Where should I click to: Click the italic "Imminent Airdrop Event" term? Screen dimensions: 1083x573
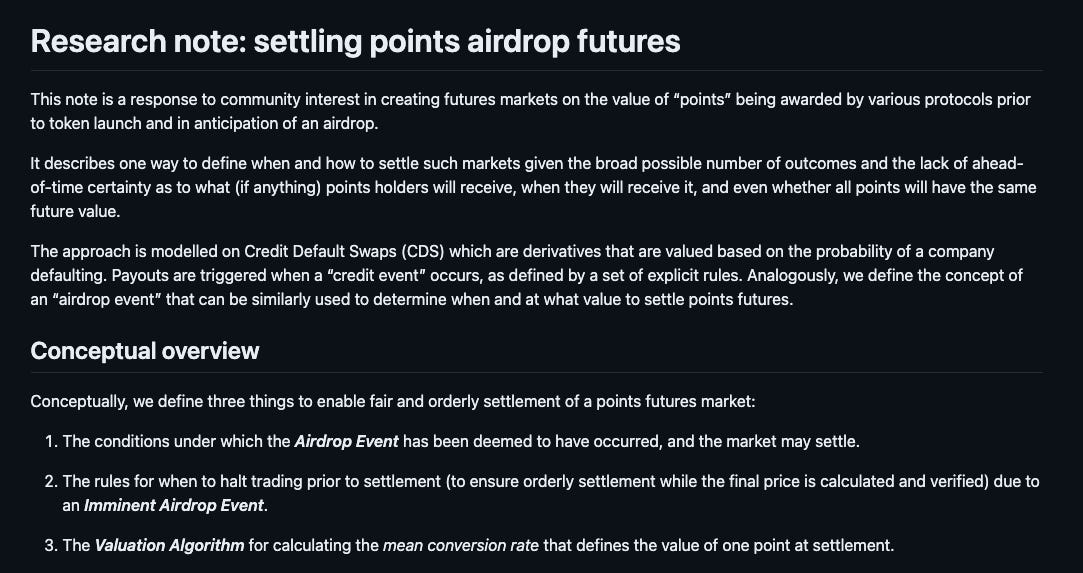click(x=173, y=505)
